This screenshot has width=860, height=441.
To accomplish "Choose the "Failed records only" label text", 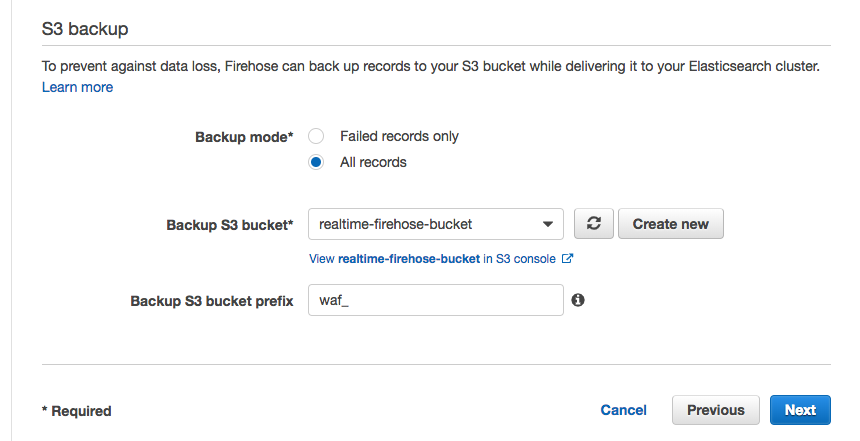I will pyautogui.click(x=399, y=136).
